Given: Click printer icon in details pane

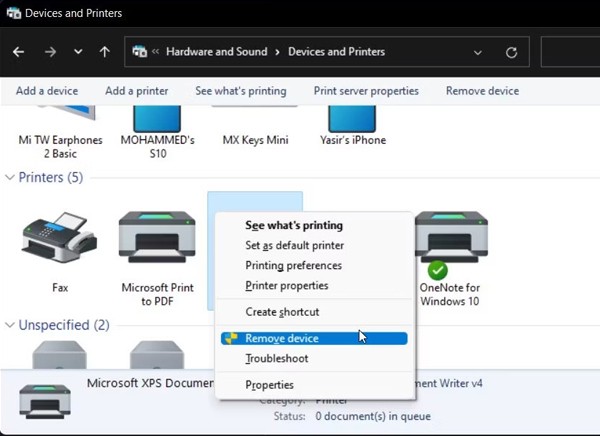Looking at the screenshot, I should 45,402.
